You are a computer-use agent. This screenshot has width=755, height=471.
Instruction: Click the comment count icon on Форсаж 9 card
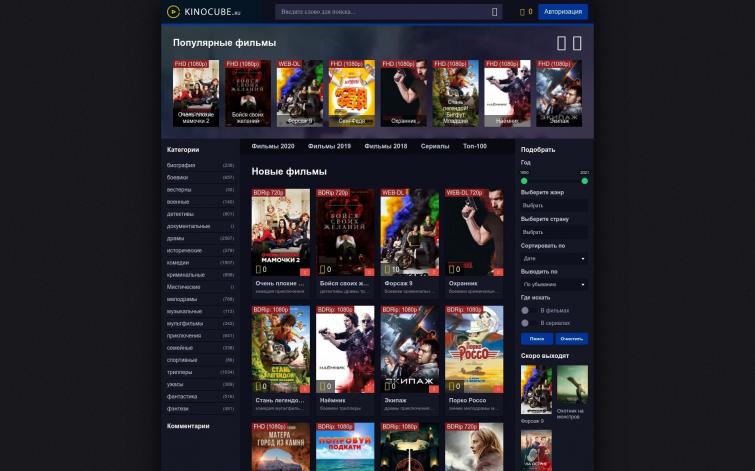coord(387,269)
